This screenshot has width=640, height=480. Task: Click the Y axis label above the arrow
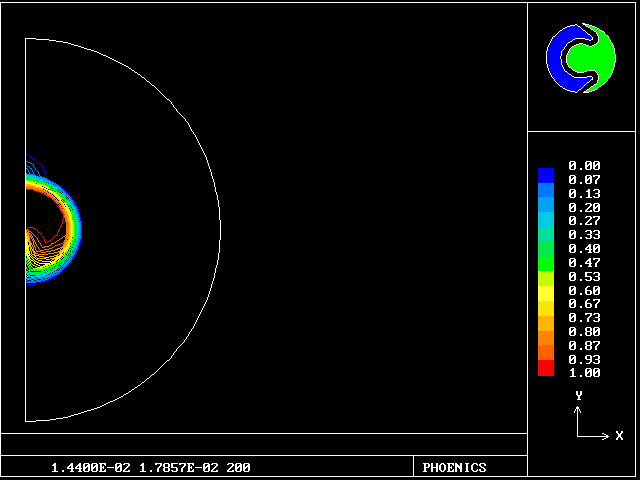tap(578, 396)
